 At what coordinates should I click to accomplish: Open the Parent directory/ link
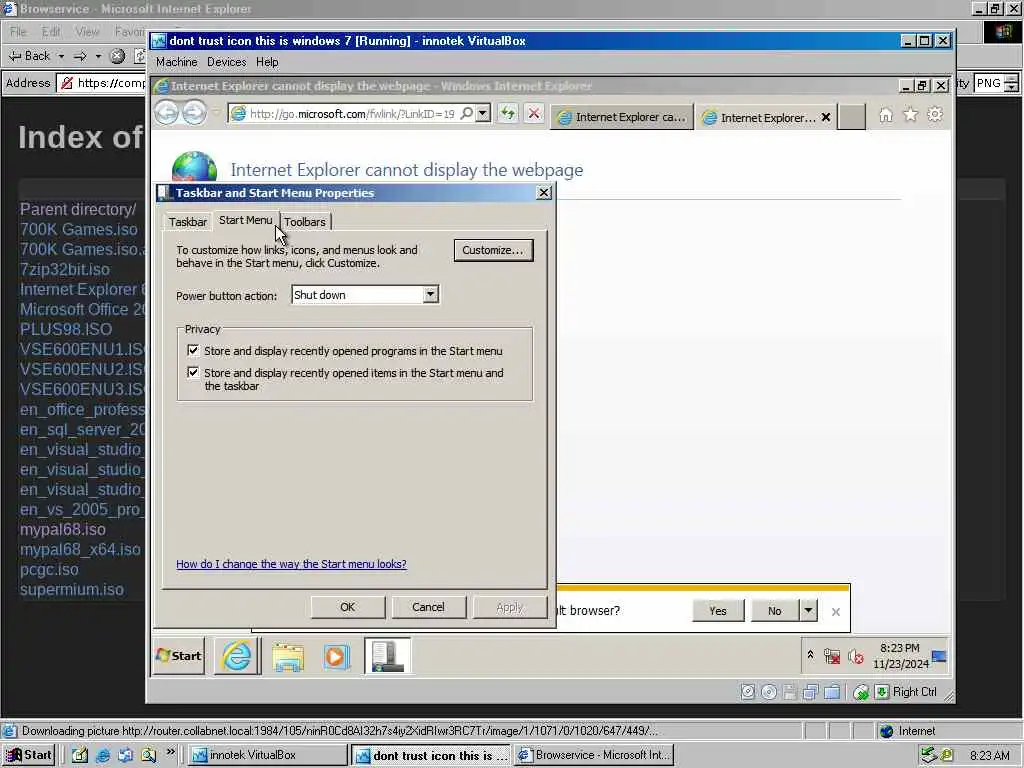[x=78, y=209]
